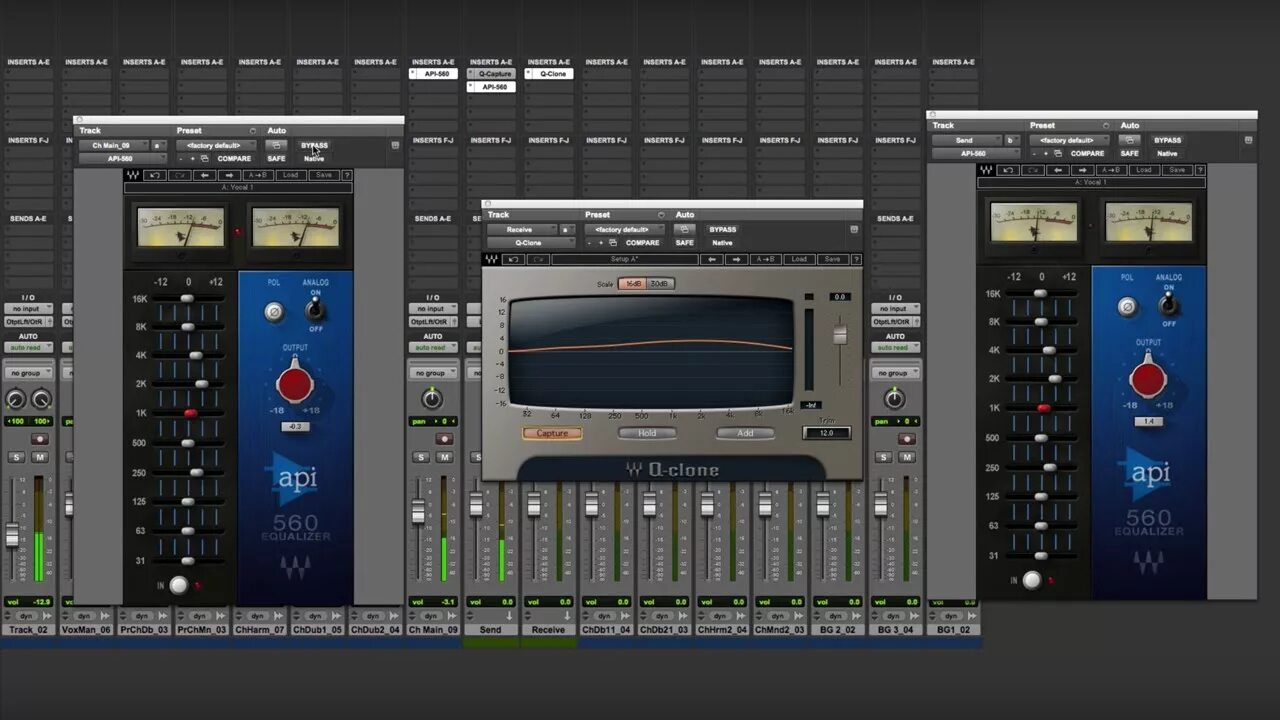Select the Receive track name
This screenshot has width=1280, height=720.
[548, 630]
